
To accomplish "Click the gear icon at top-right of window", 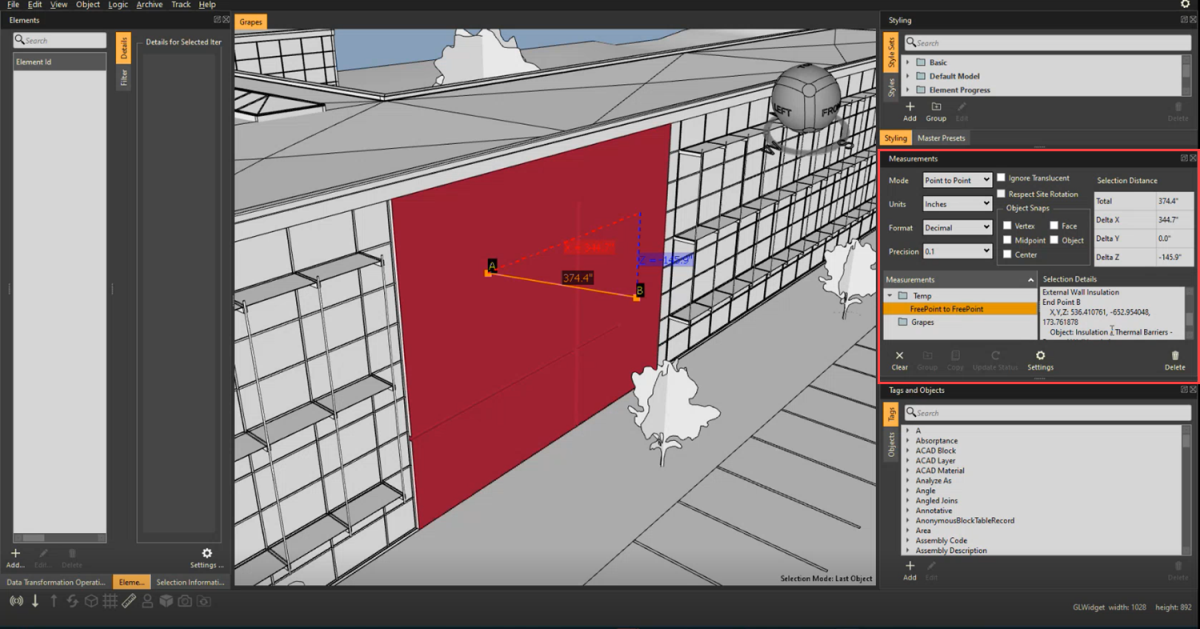I will (1186, 4).
